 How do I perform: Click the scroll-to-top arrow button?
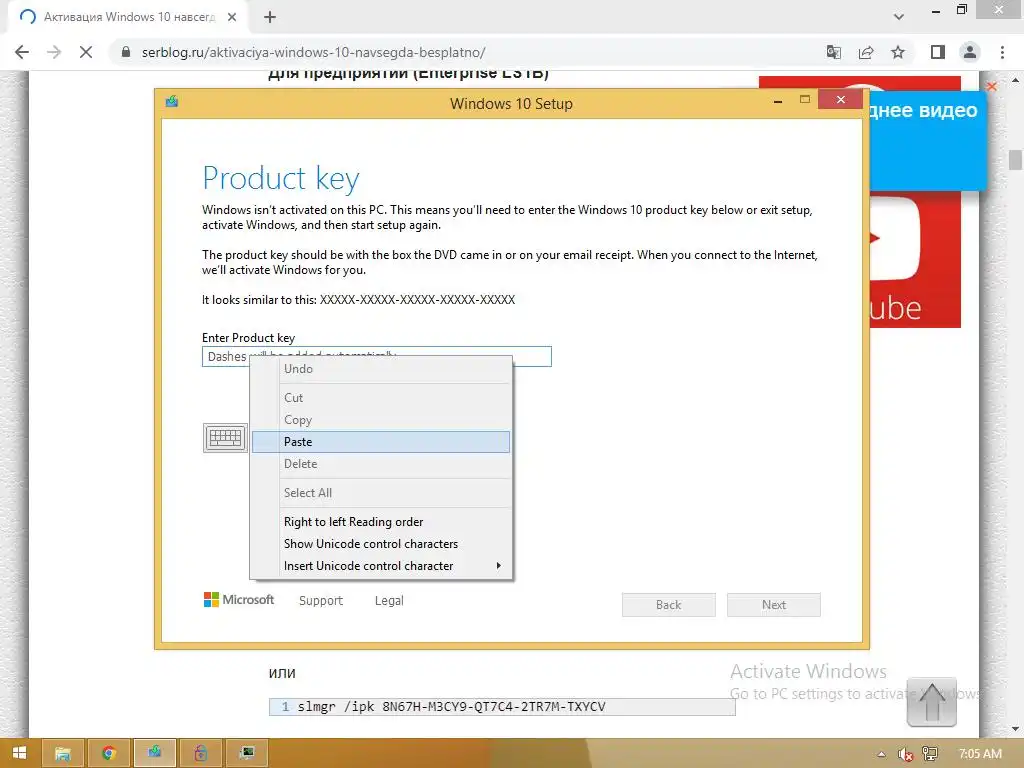point(931,703)
